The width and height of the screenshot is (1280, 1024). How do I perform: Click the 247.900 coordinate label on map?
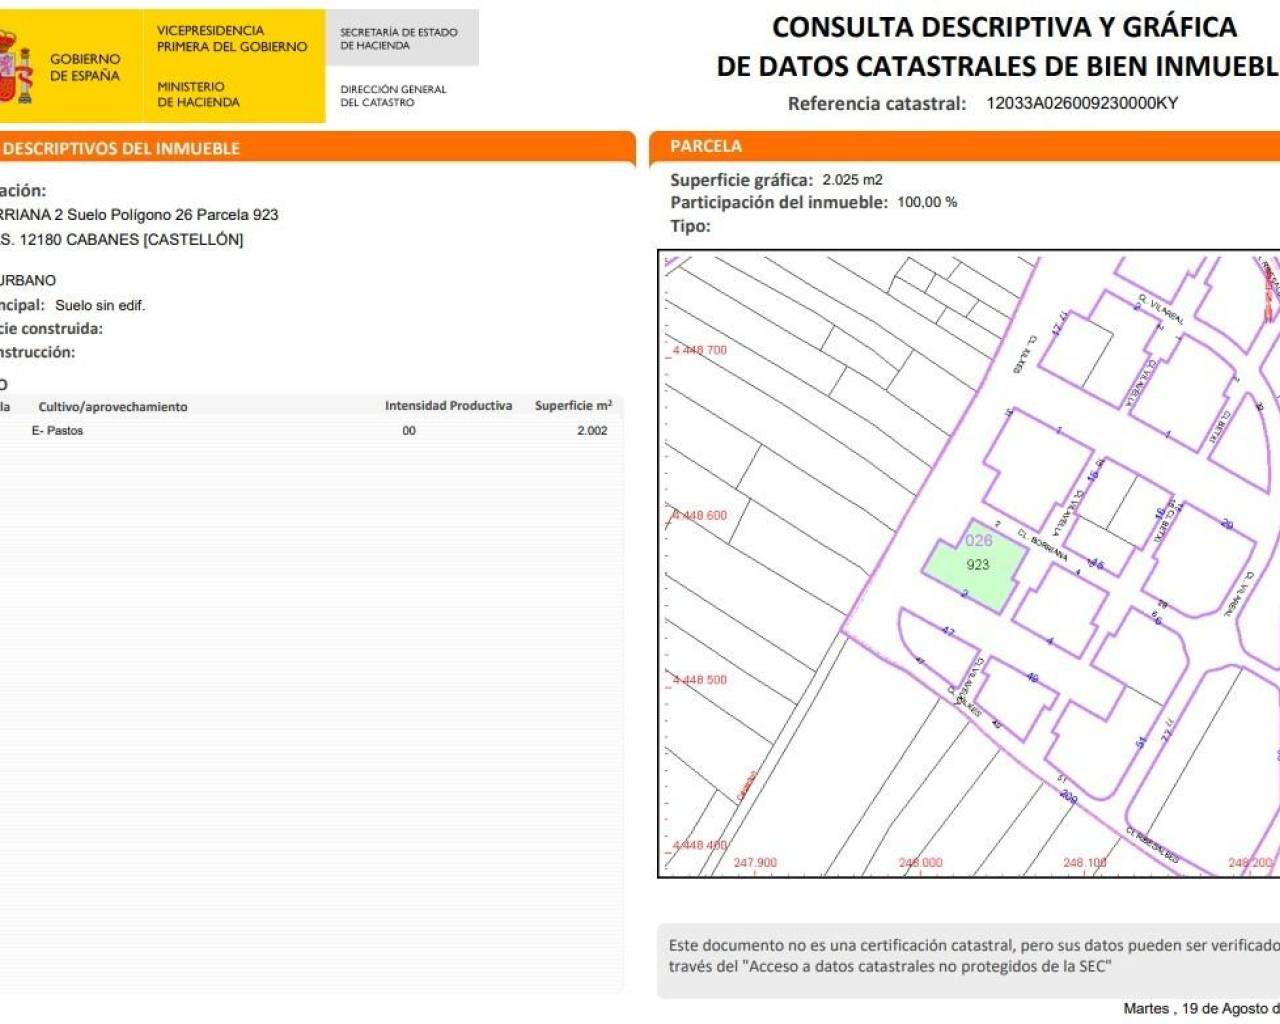754,862
